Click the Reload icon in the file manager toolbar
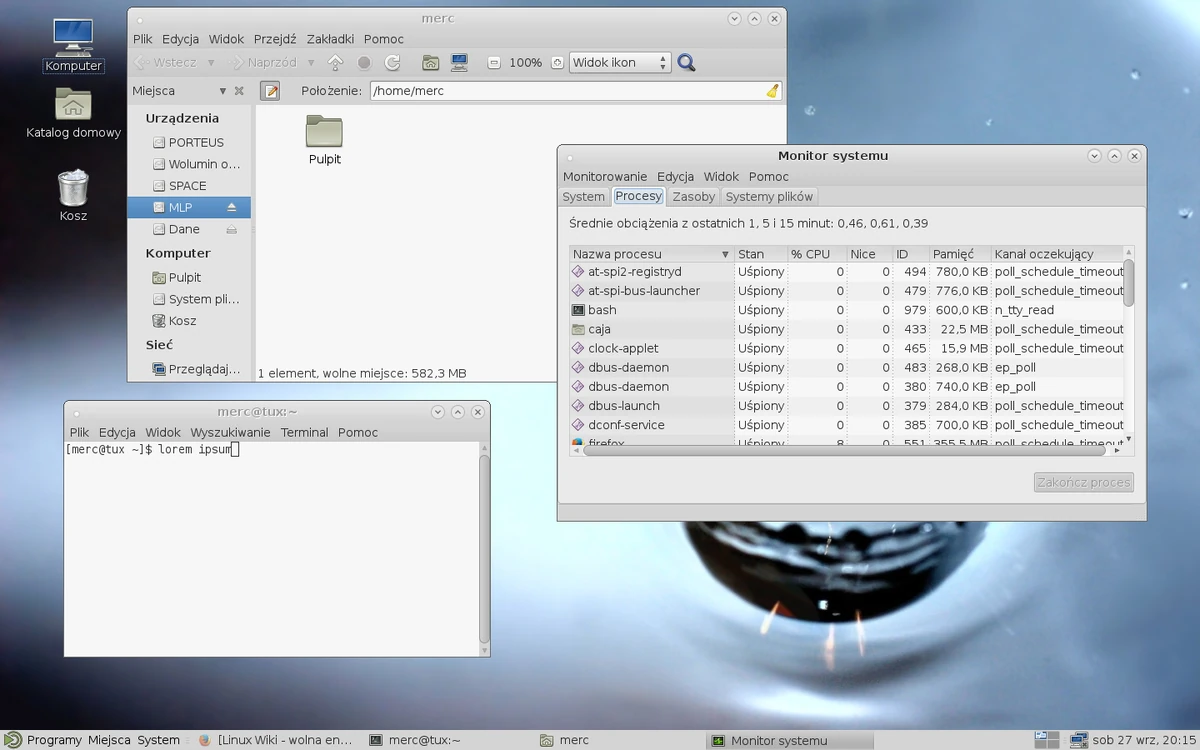The image size is (1200, 750). coord(391,62)
